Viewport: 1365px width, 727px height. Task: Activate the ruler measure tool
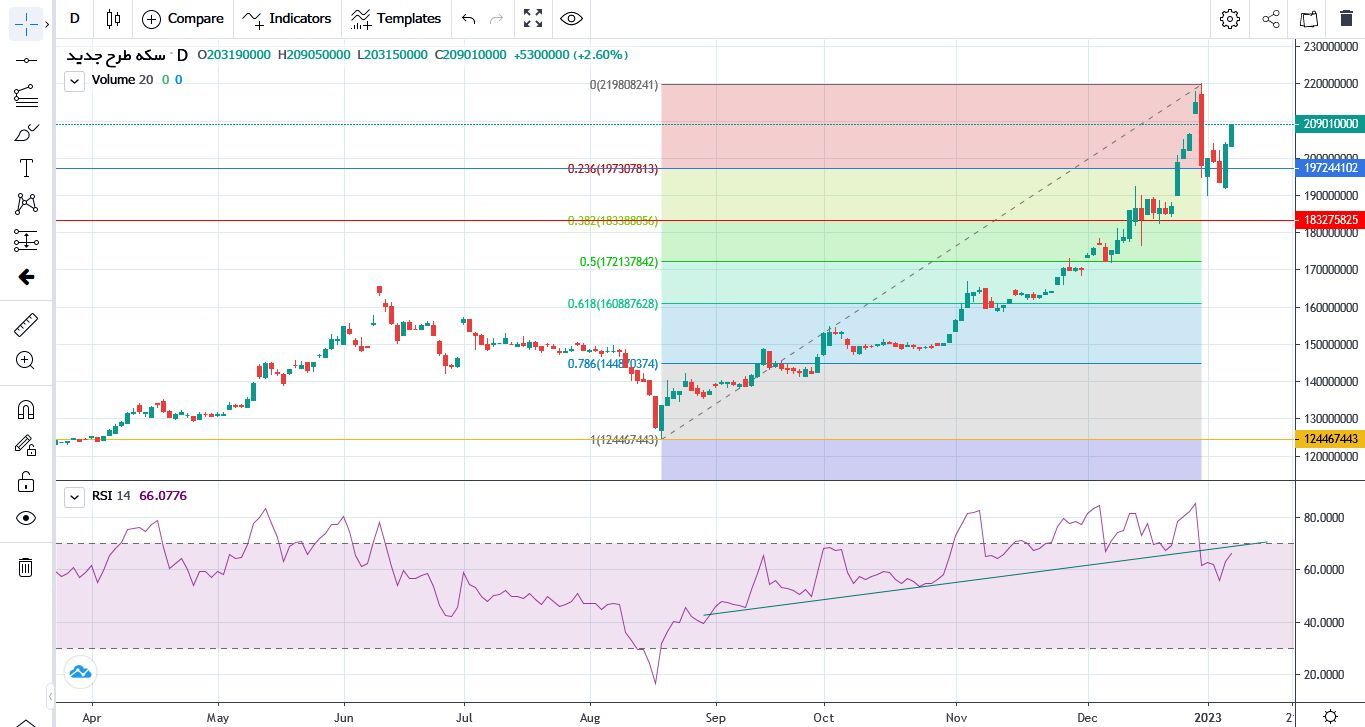click(x=25, y=325)
